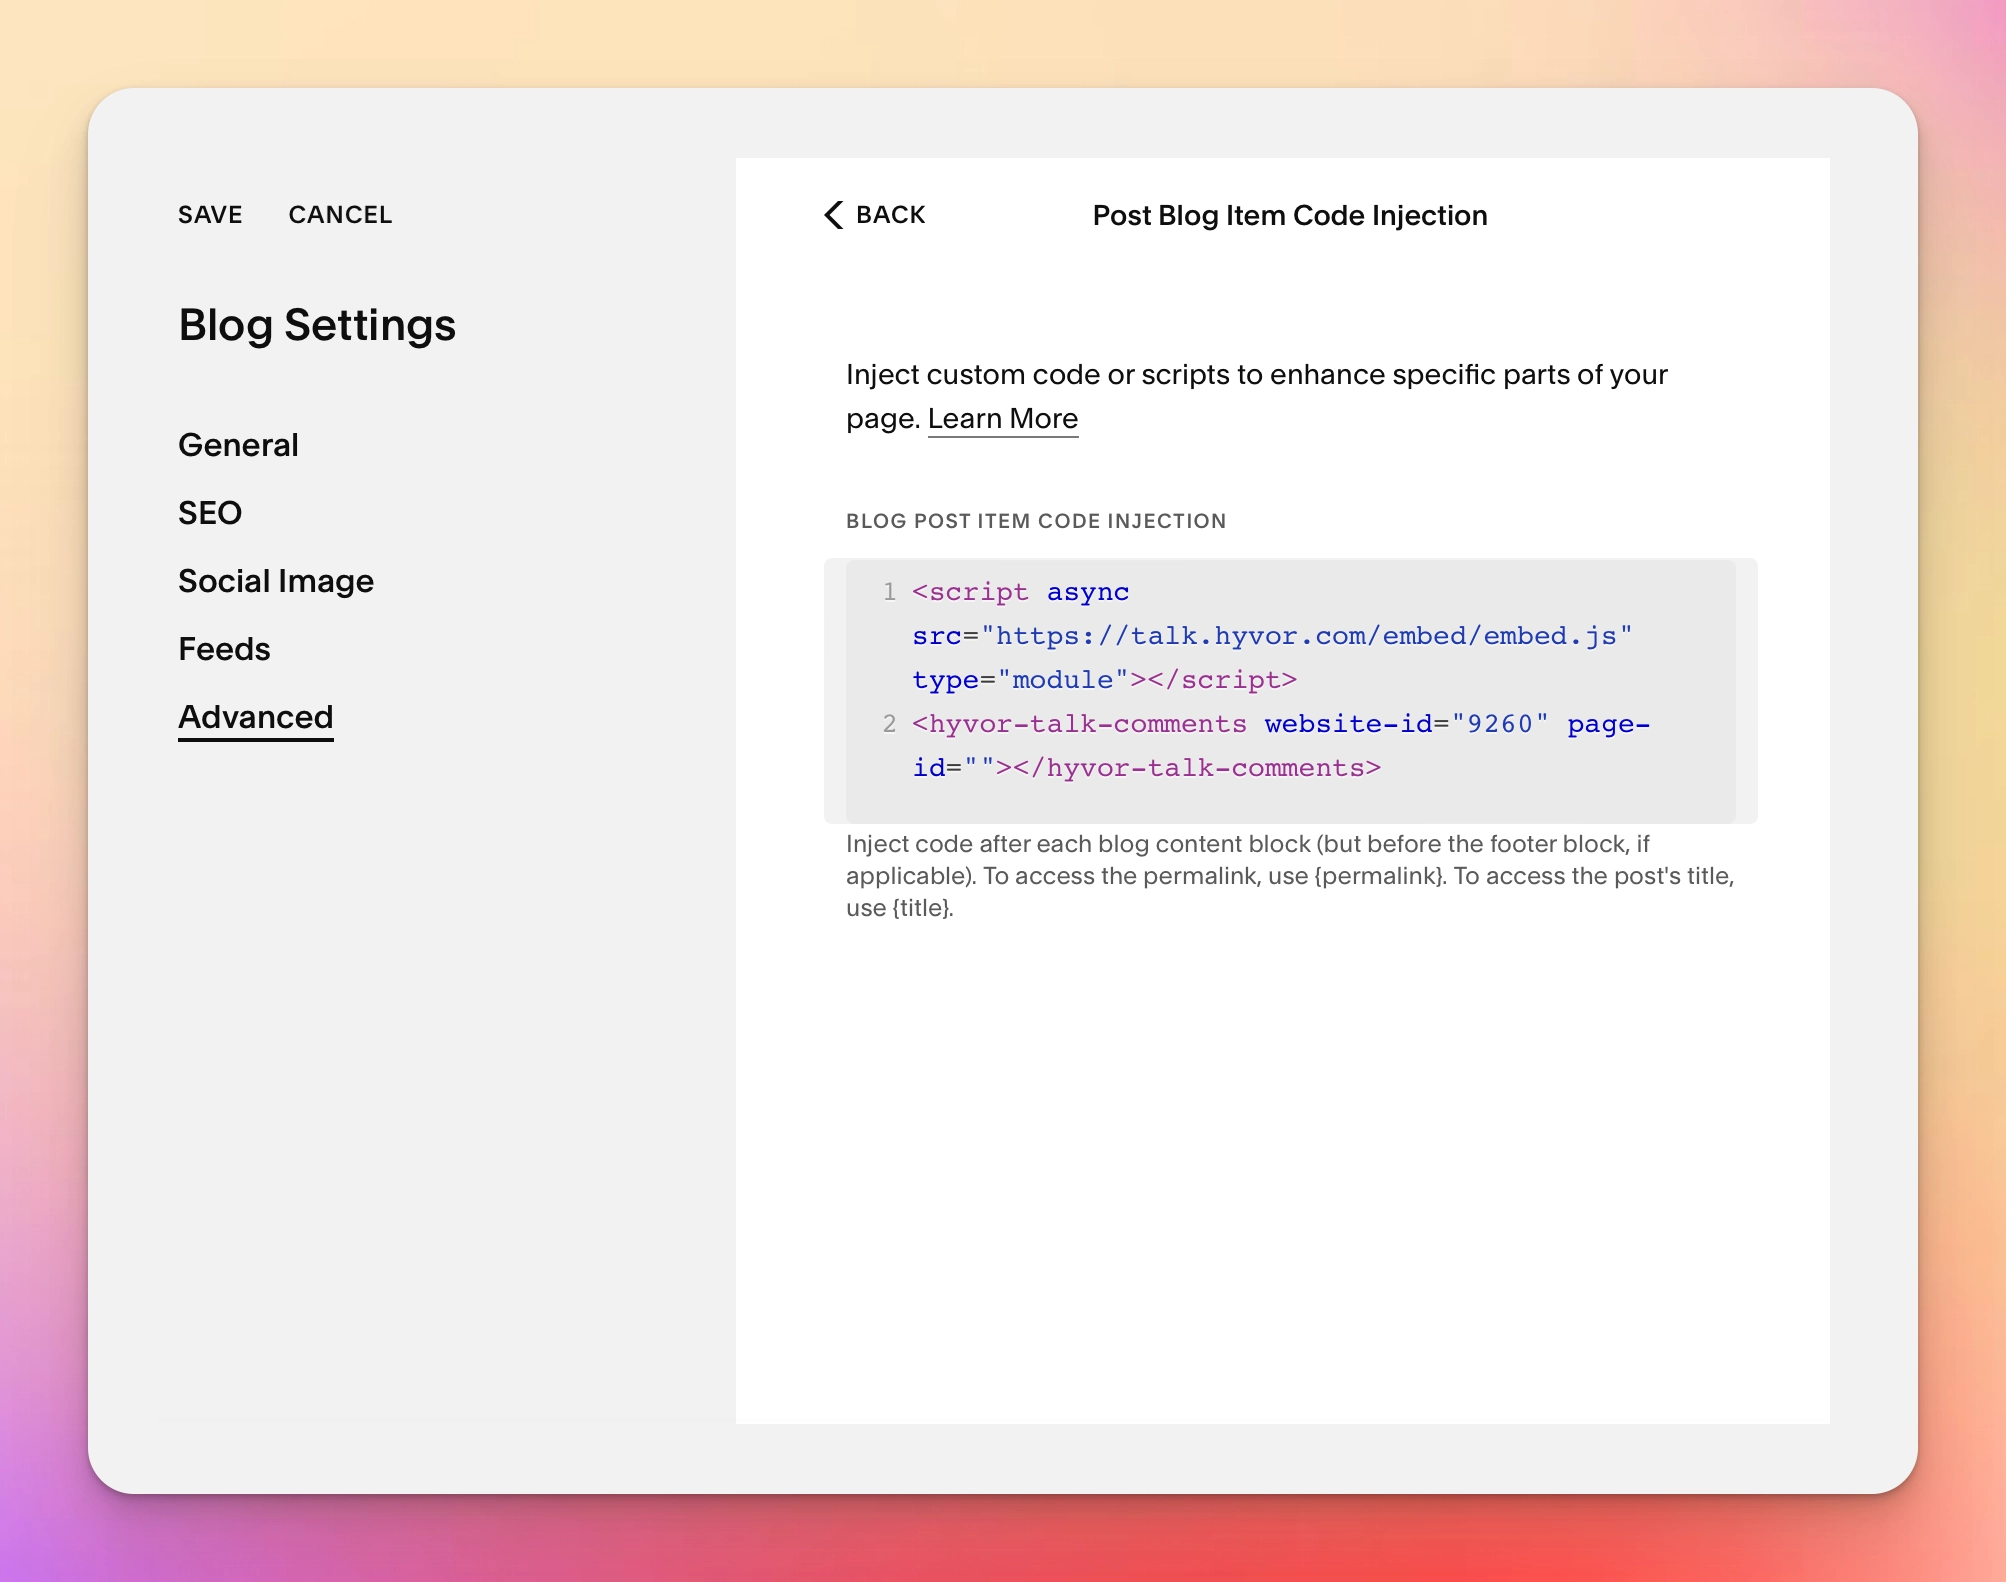
Task: Click the Blog Settings heading
Action: coord(317,325)
